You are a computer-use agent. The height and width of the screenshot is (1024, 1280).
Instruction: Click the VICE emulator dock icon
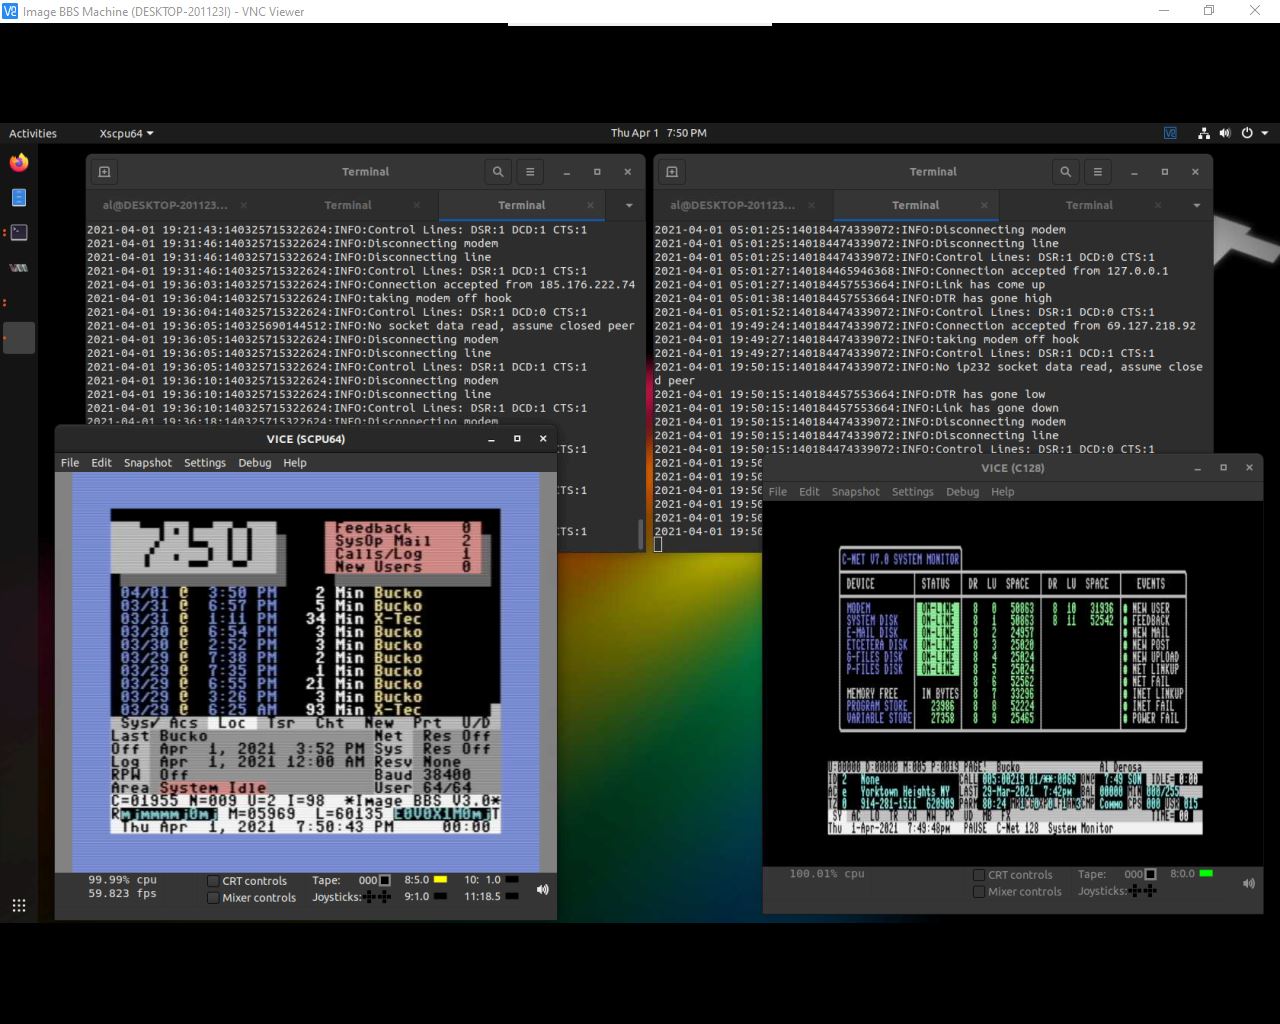(x=19, y=268)
